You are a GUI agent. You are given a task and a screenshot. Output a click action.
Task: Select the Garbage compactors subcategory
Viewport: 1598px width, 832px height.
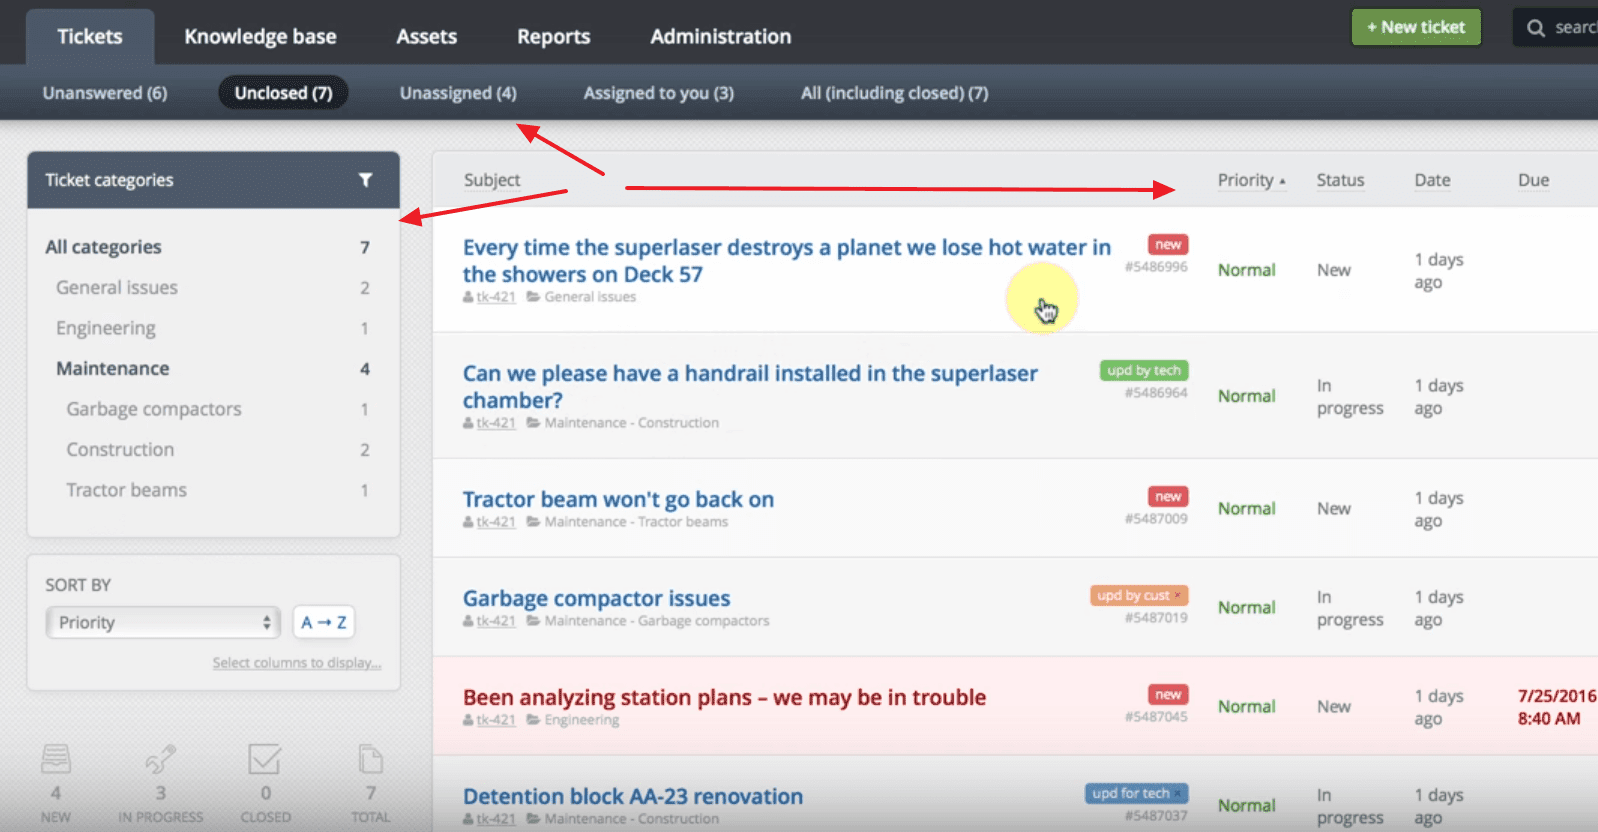(x=154, y=409)
